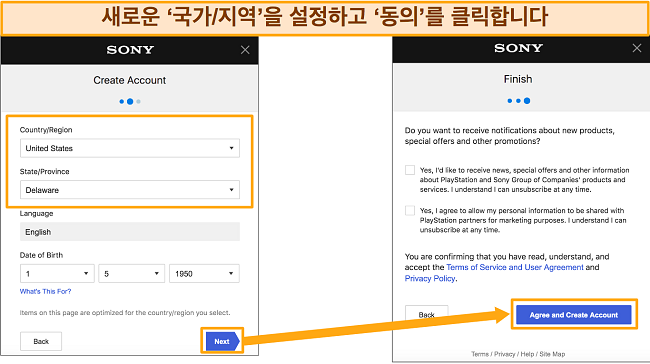
Task: Click the SONY logo in Create Account dialog
Action: (130, 50)
